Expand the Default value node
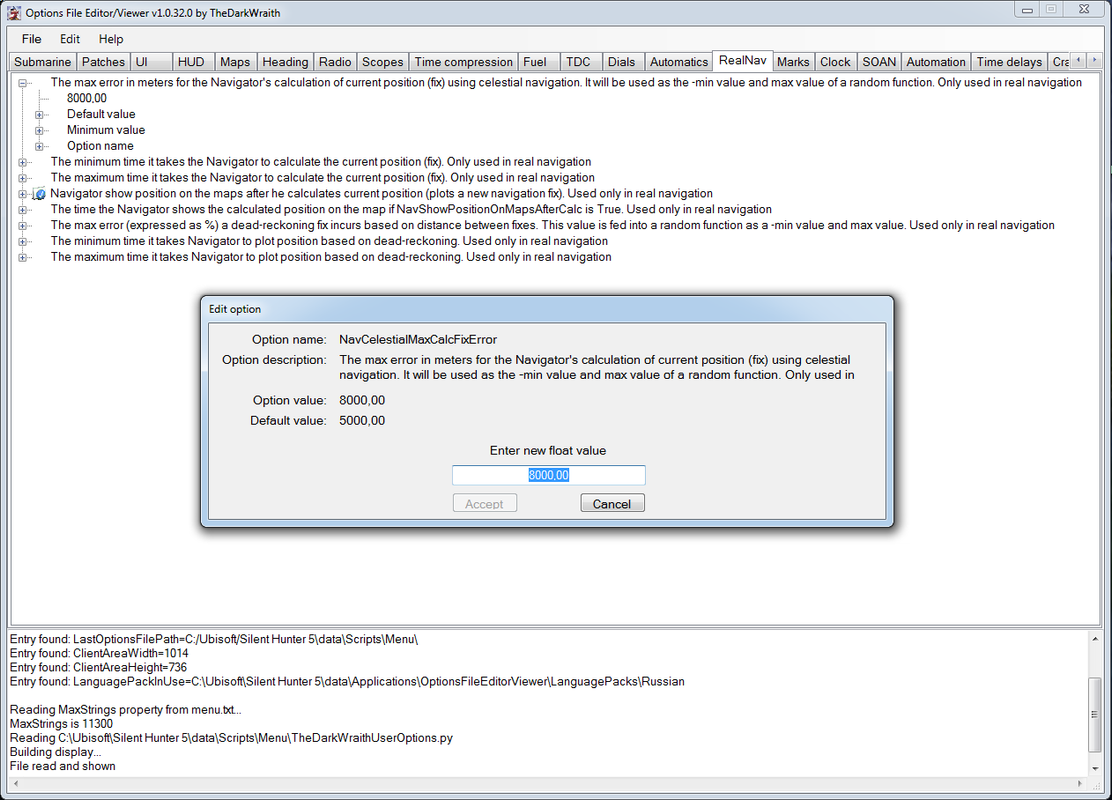Screen dimensions: 1112x800 pyautogui.click(x=40, y=114)
